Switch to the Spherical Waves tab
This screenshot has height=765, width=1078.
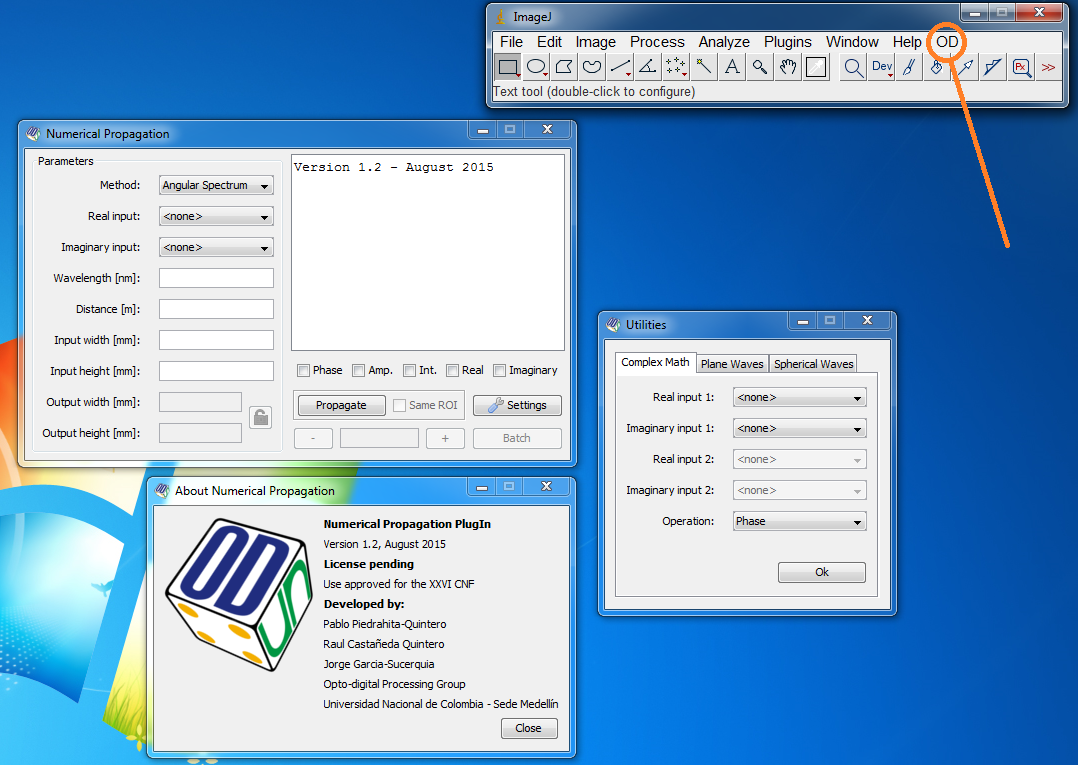(x=813, y=364)
